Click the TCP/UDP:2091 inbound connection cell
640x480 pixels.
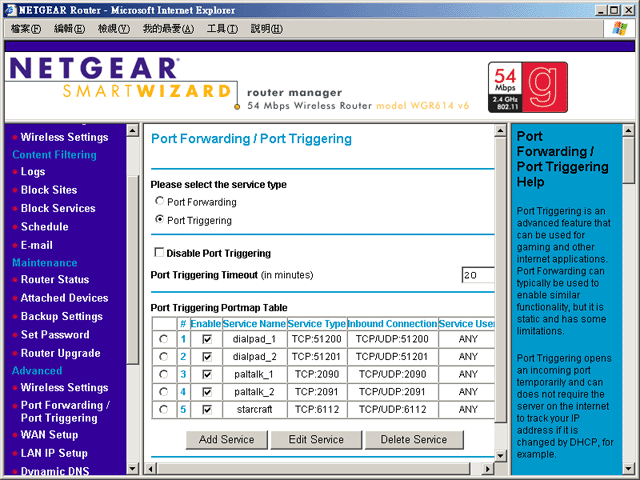pos(393,392)
